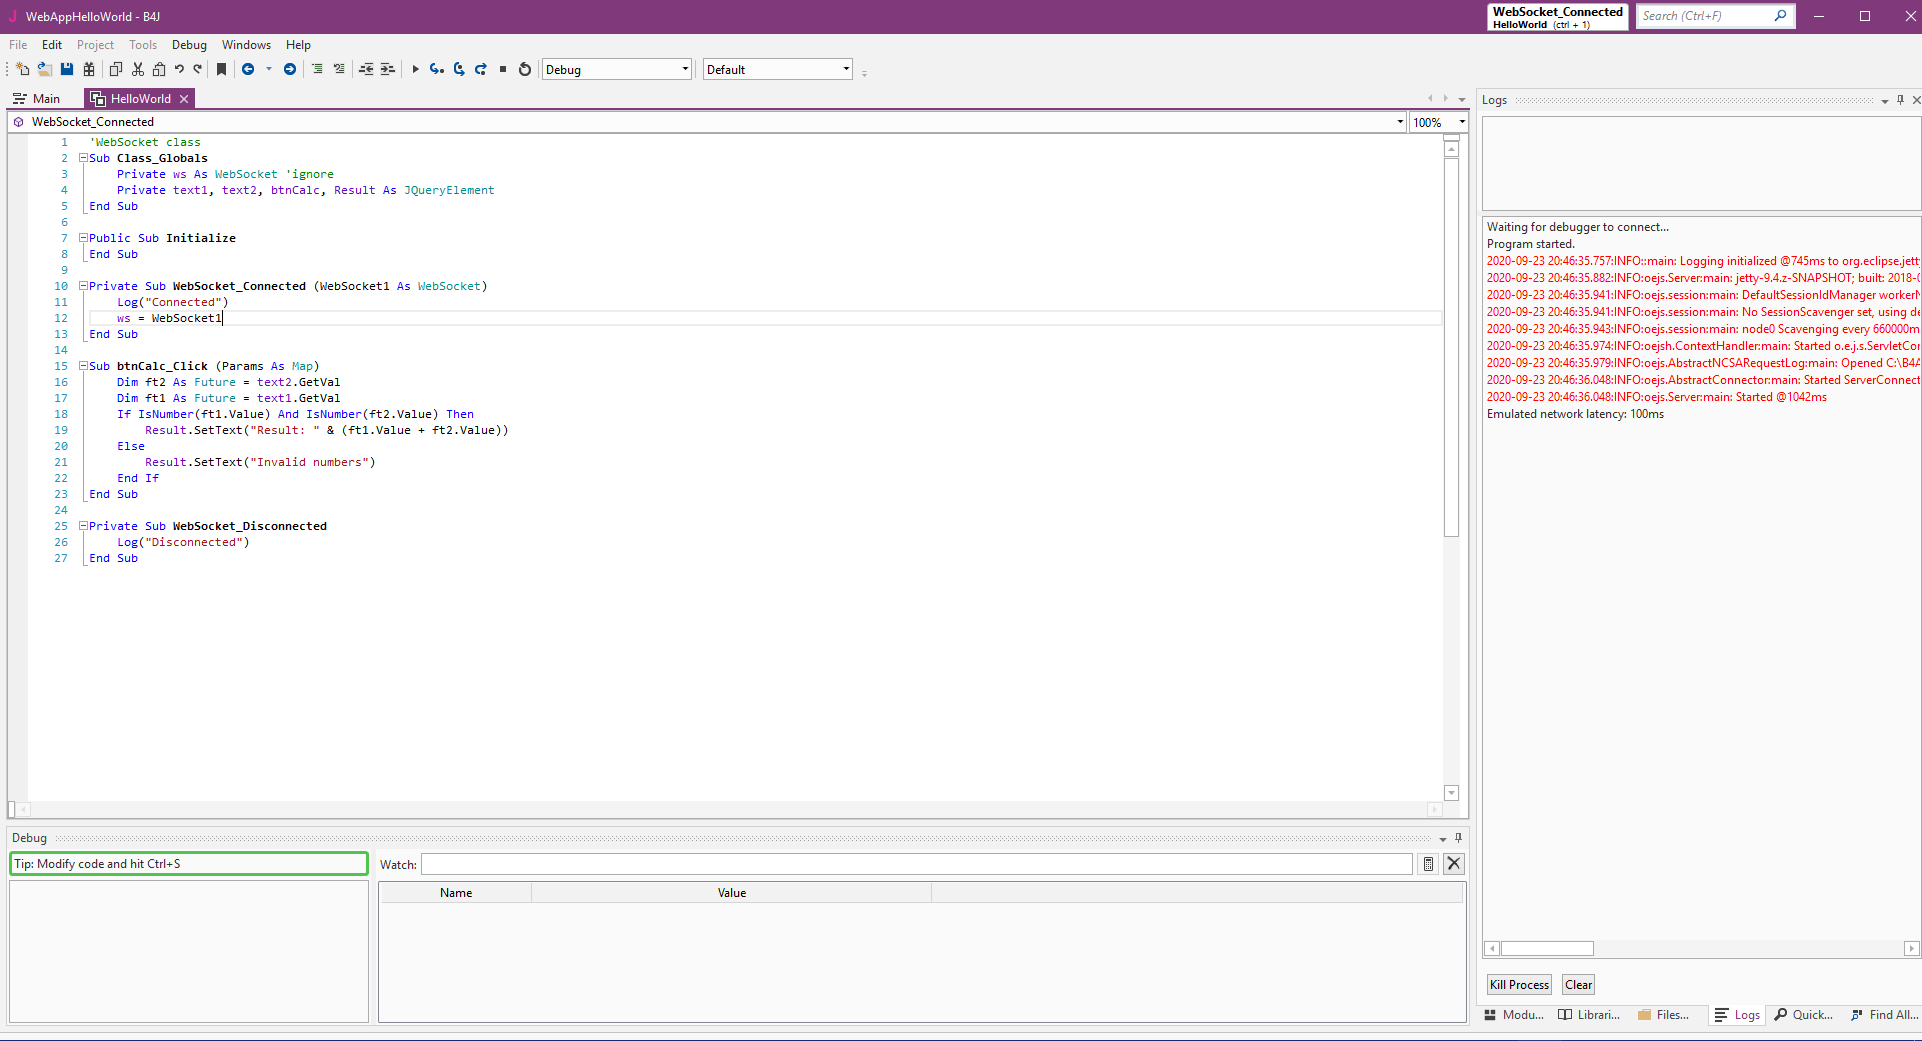Screen dimensions: 1922x1041
Task: Click into the Watch expression field
Action: coord(917,864)
